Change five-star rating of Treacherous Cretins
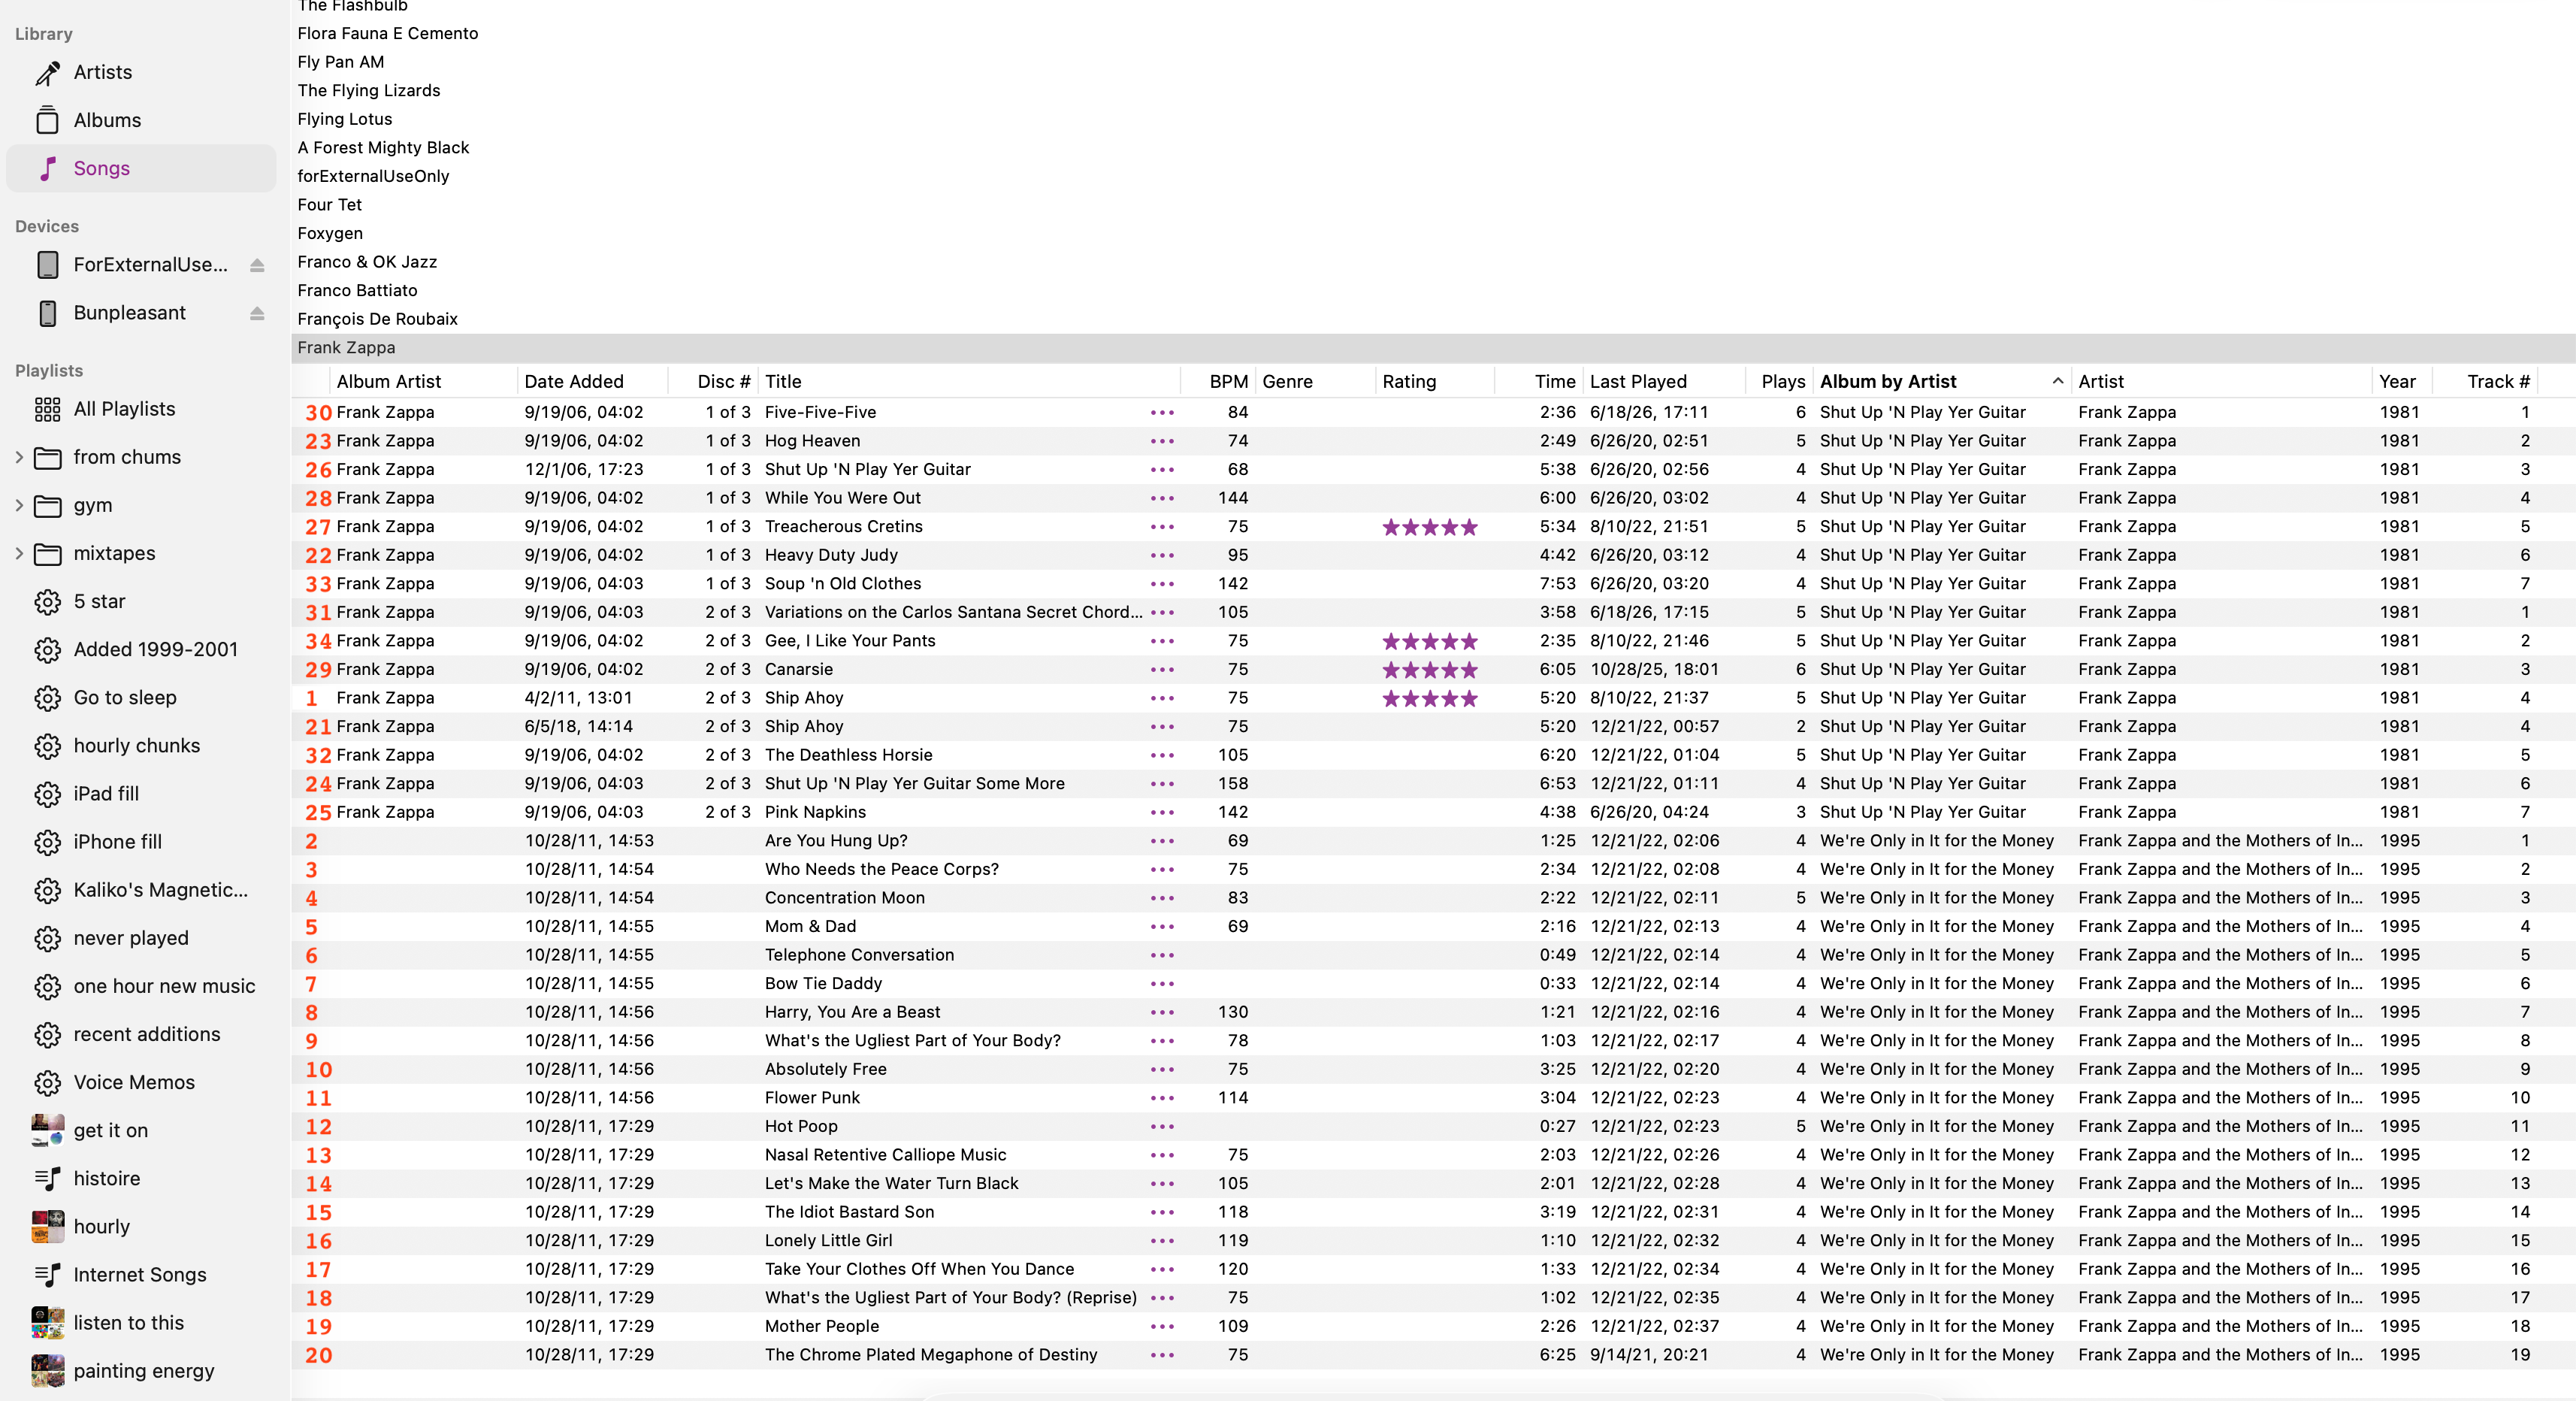 (x=1430, y=527)
